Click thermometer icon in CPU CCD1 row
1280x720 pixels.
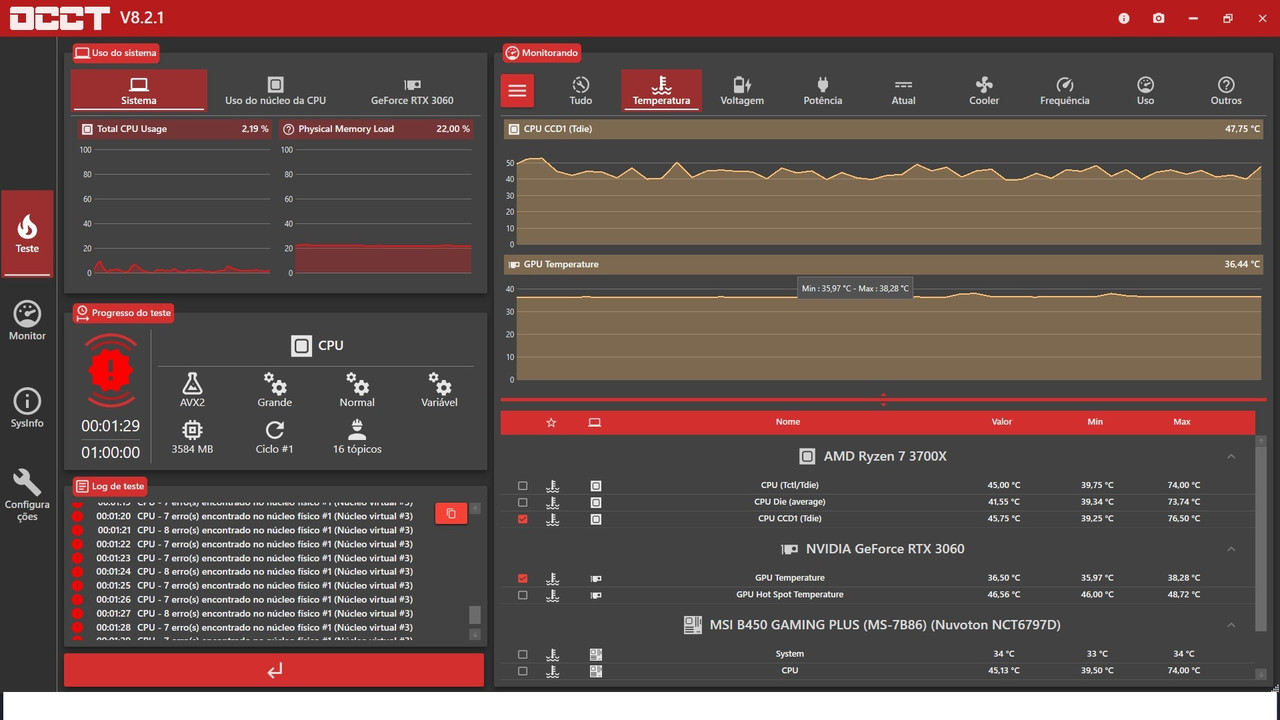553,520
